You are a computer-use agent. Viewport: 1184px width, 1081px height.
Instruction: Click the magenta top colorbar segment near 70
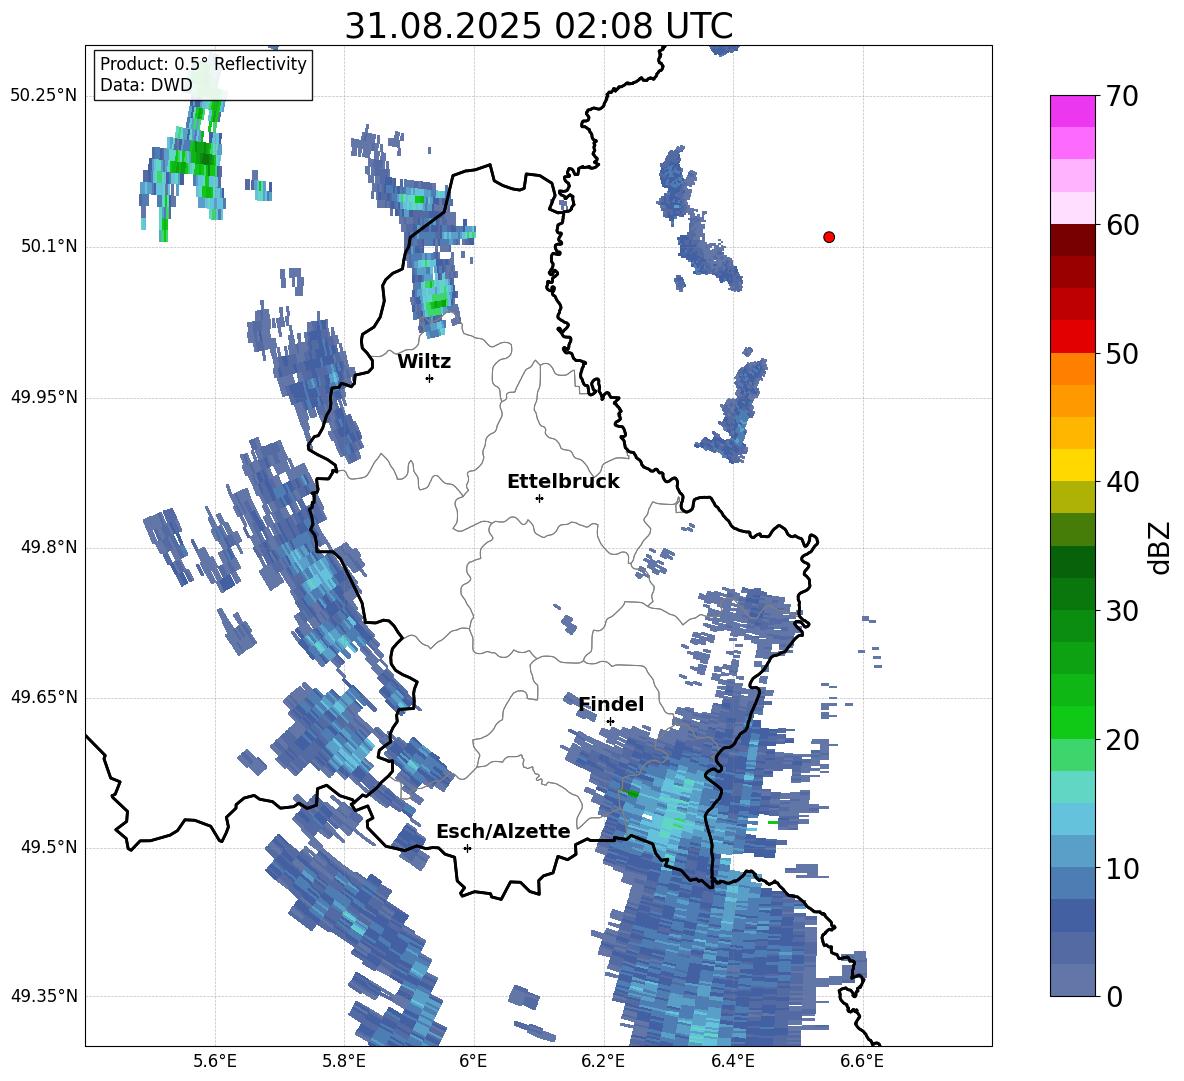pyautogui.click(x=1072, y=111)
